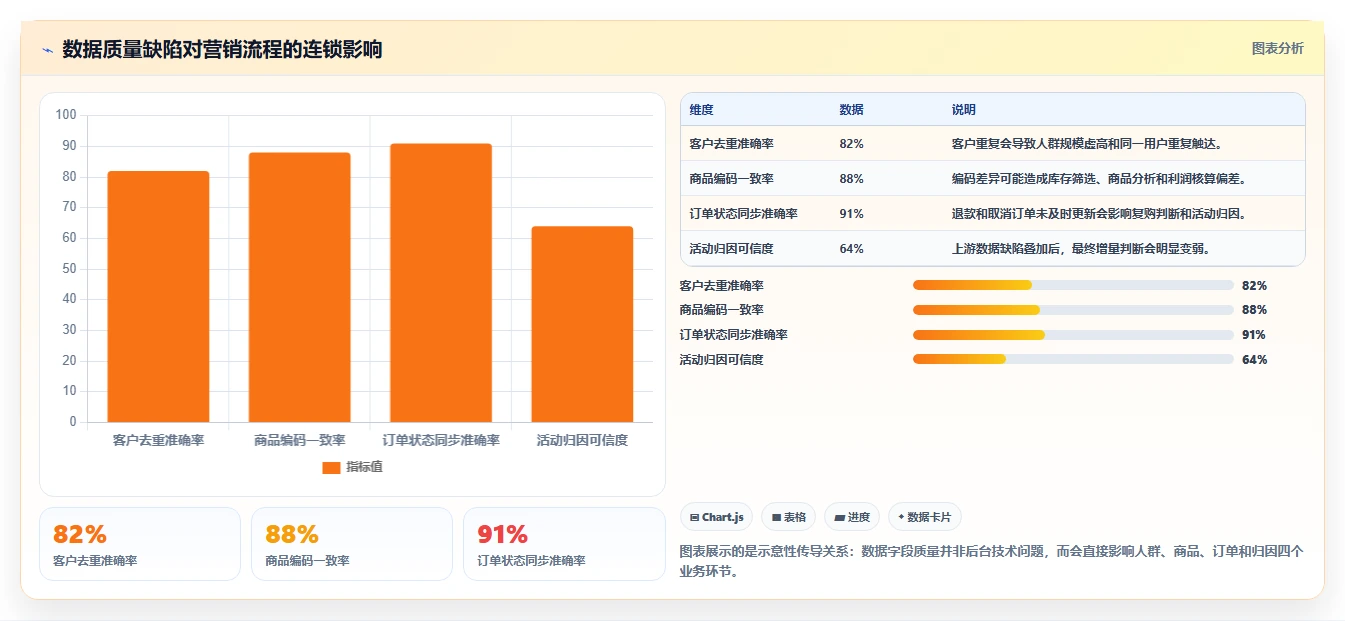Click the icon inside 进度 chip
This screenshot has height=621, width=1345.
click(x=839, y=517)
